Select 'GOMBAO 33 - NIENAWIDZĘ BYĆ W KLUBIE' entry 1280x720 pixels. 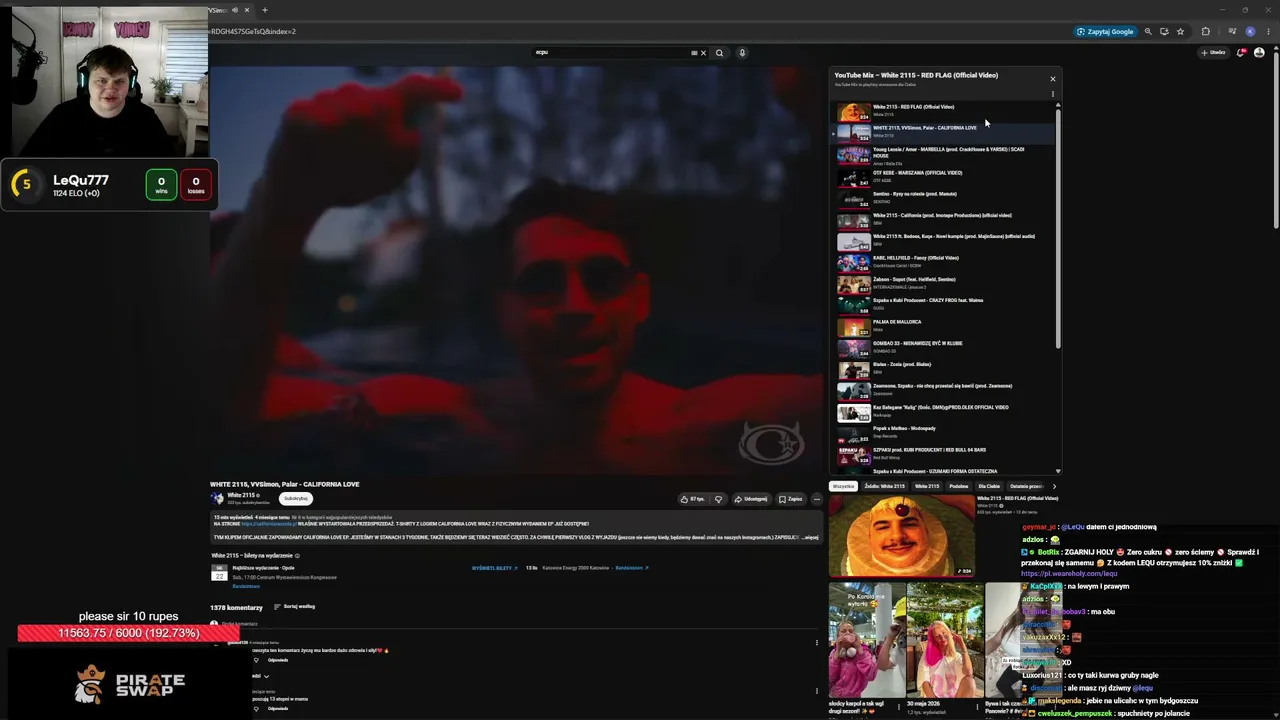click(x=945, y=347)
